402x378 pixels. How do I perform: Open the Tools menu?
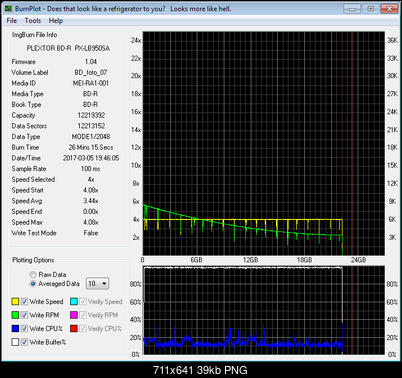(x=33, y=21)
